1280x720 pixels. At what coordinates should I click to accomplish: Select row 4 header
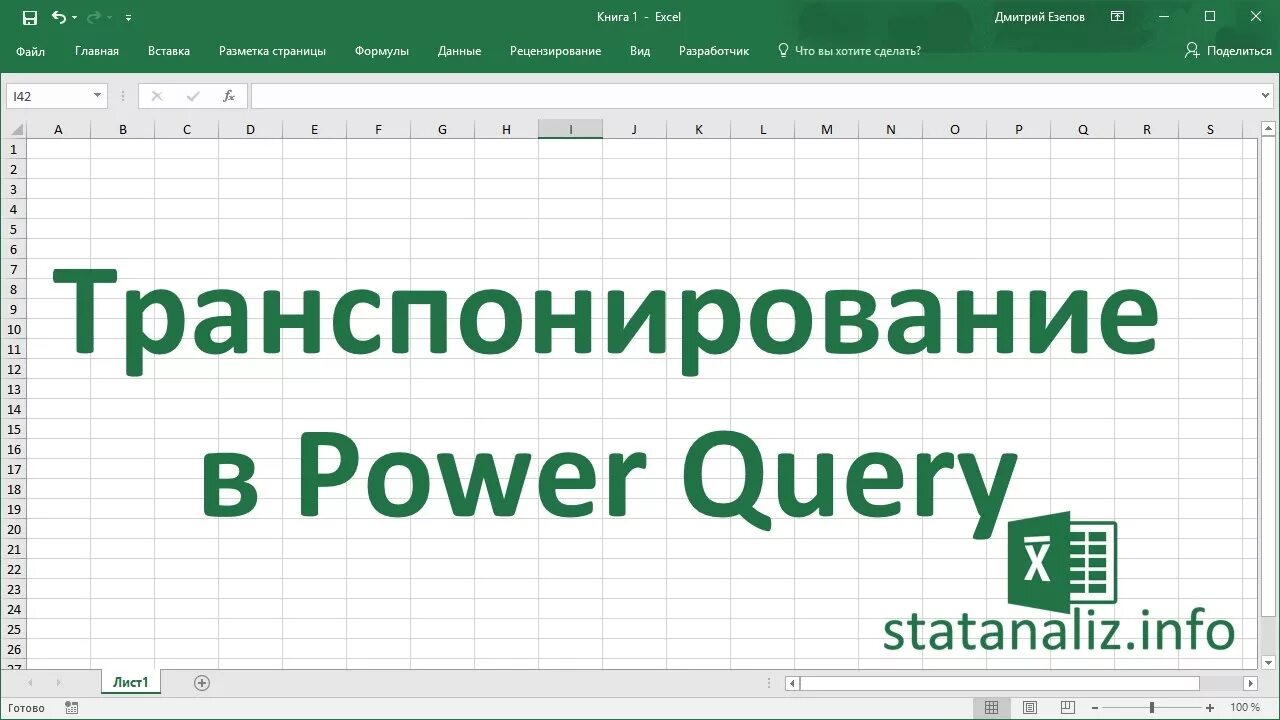[x=14, y=209]
